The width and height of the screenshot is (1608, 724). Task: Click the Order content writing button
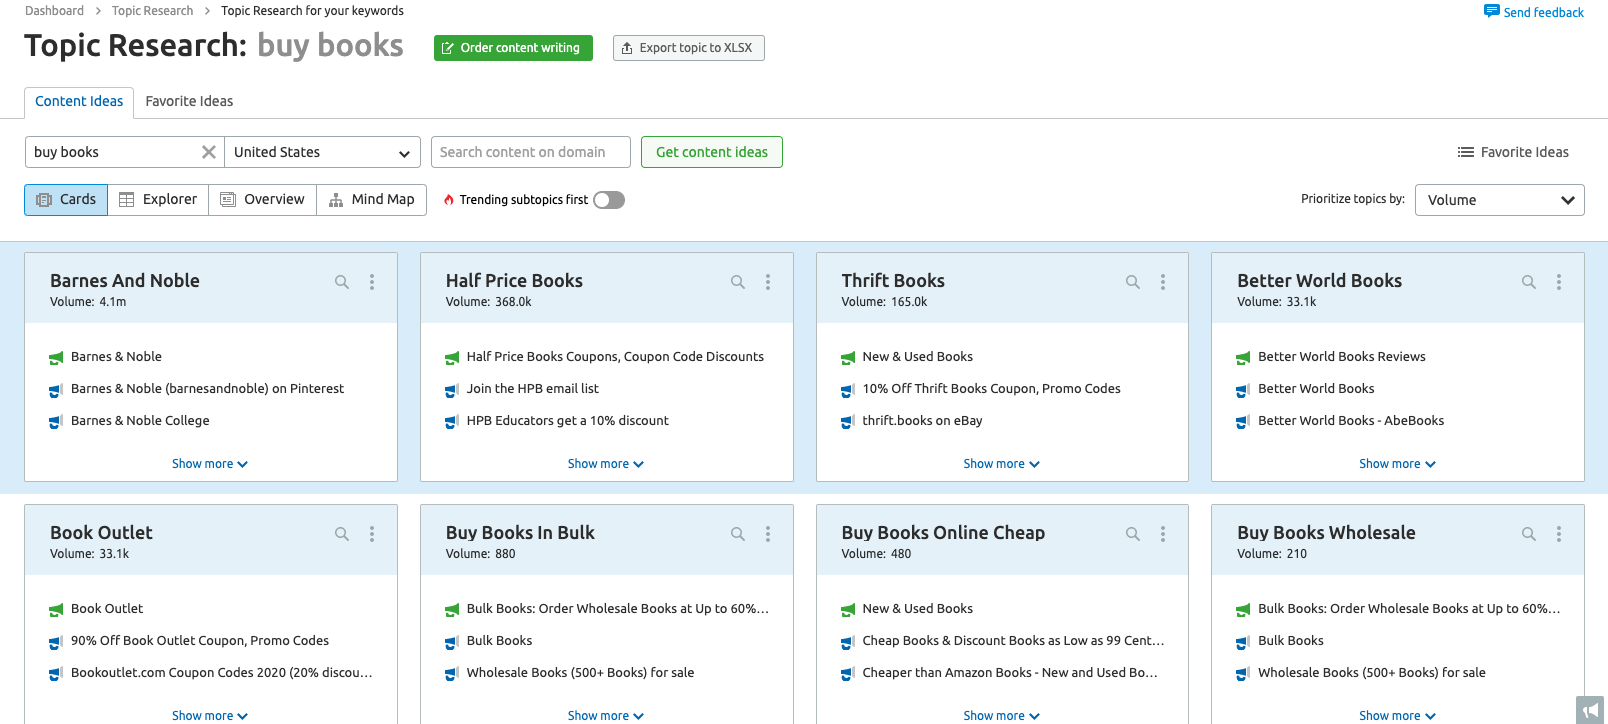513,48
